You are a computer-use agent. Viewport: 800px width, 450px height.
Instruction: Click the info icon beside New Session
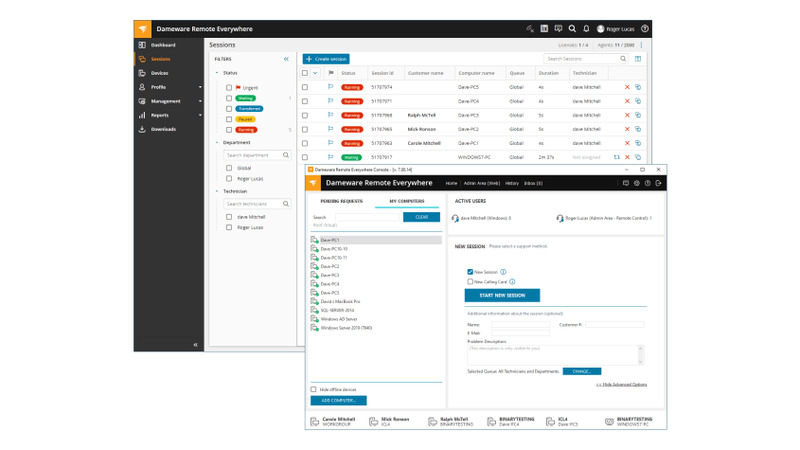tap(503, 272)
